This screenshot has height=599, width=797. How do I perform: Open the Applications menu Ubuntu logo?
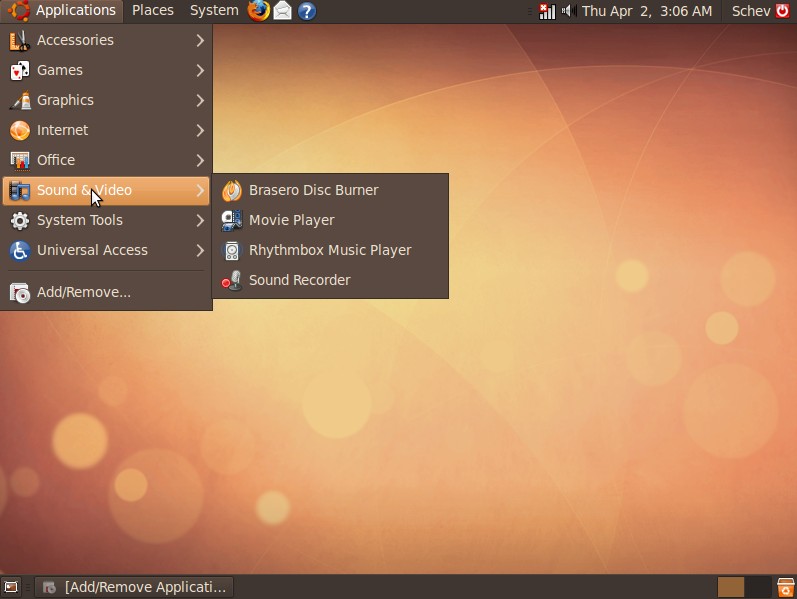point(19,11)
